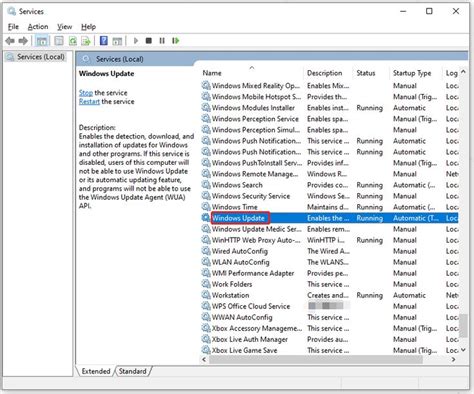The height and width of the screenshot is (394, 474).
Task: Select Windows Perception Simulation service row
Action: pyautogui.click(x=329, y=130)
